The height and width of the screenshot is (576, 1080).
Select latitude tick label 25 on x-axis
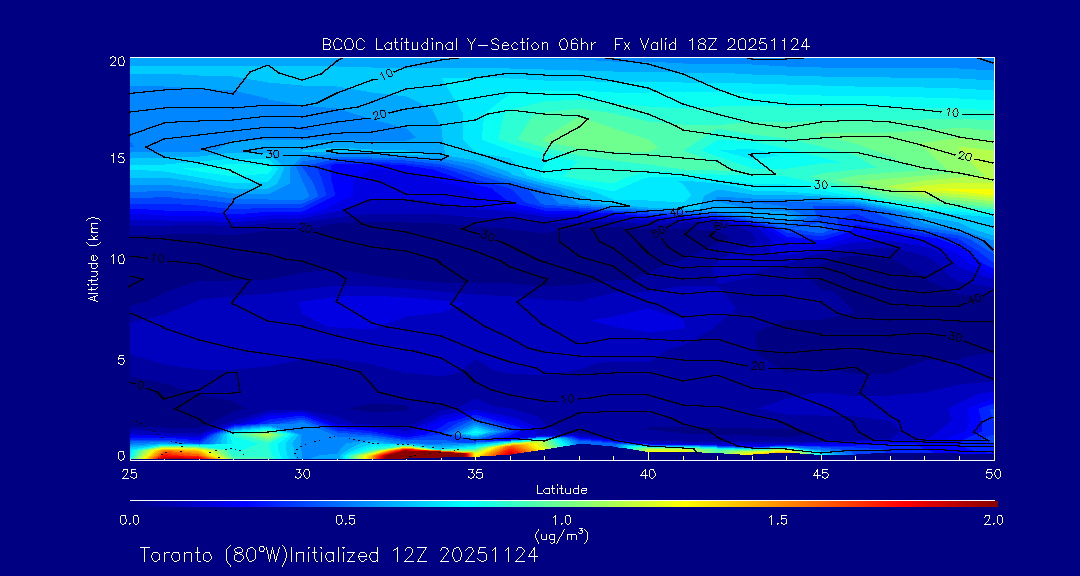click(129, 473)
